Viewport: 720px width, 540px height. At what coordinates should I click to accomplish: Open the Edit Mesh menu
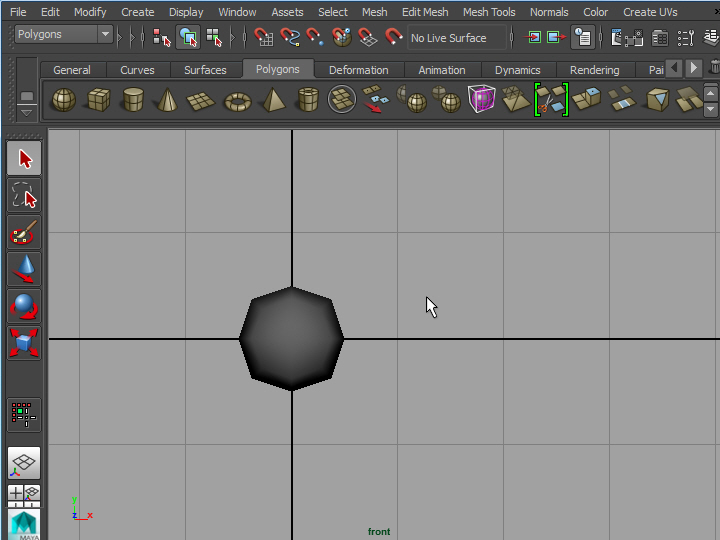tap(425, 12)
